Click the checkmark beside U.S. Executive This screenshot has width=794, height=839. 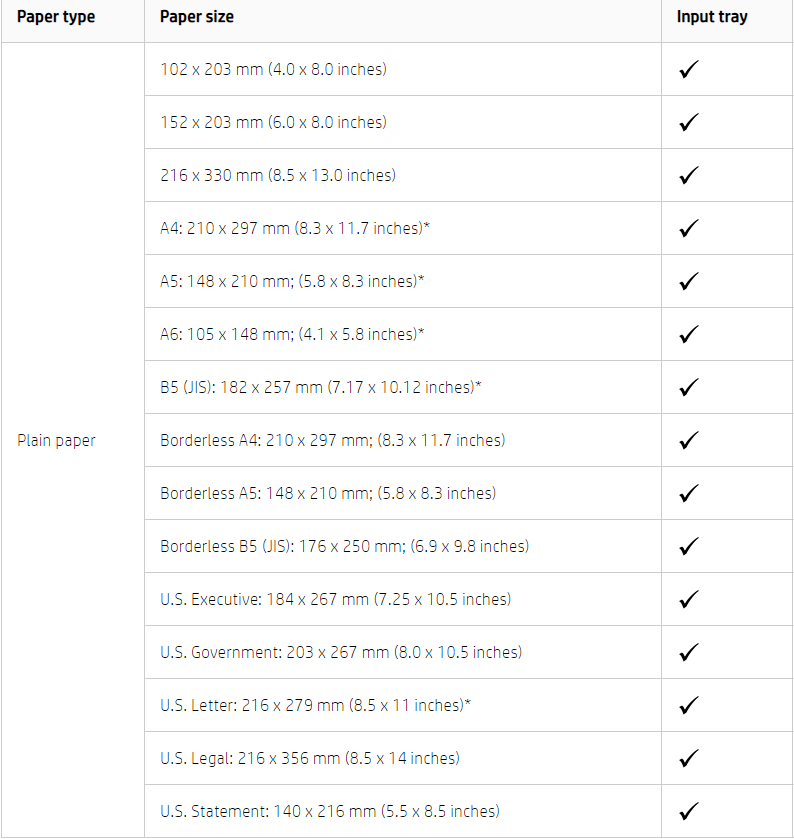pyautogui.click(x=689, y=599)
